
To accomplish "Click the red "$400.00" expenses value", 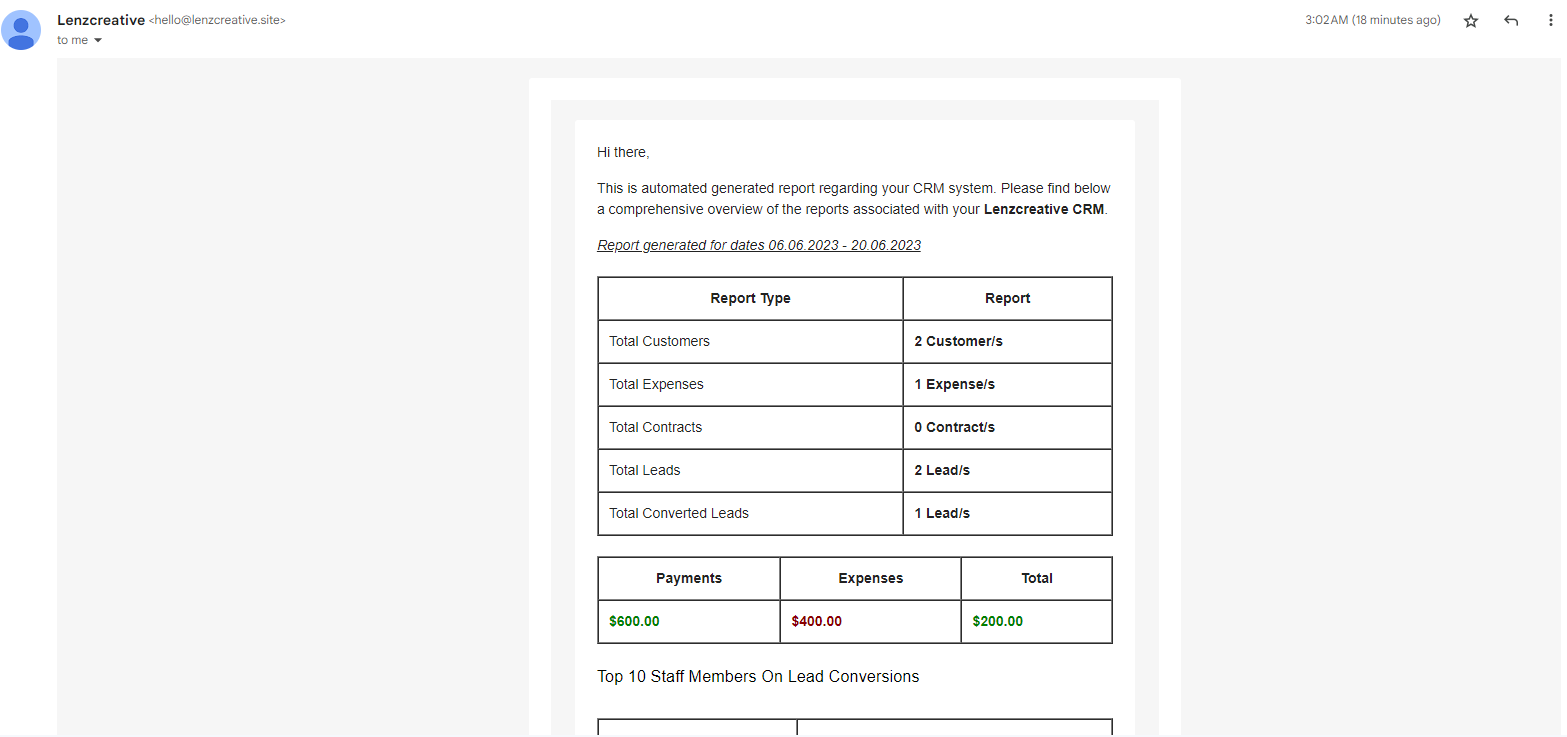I will 817,621.
